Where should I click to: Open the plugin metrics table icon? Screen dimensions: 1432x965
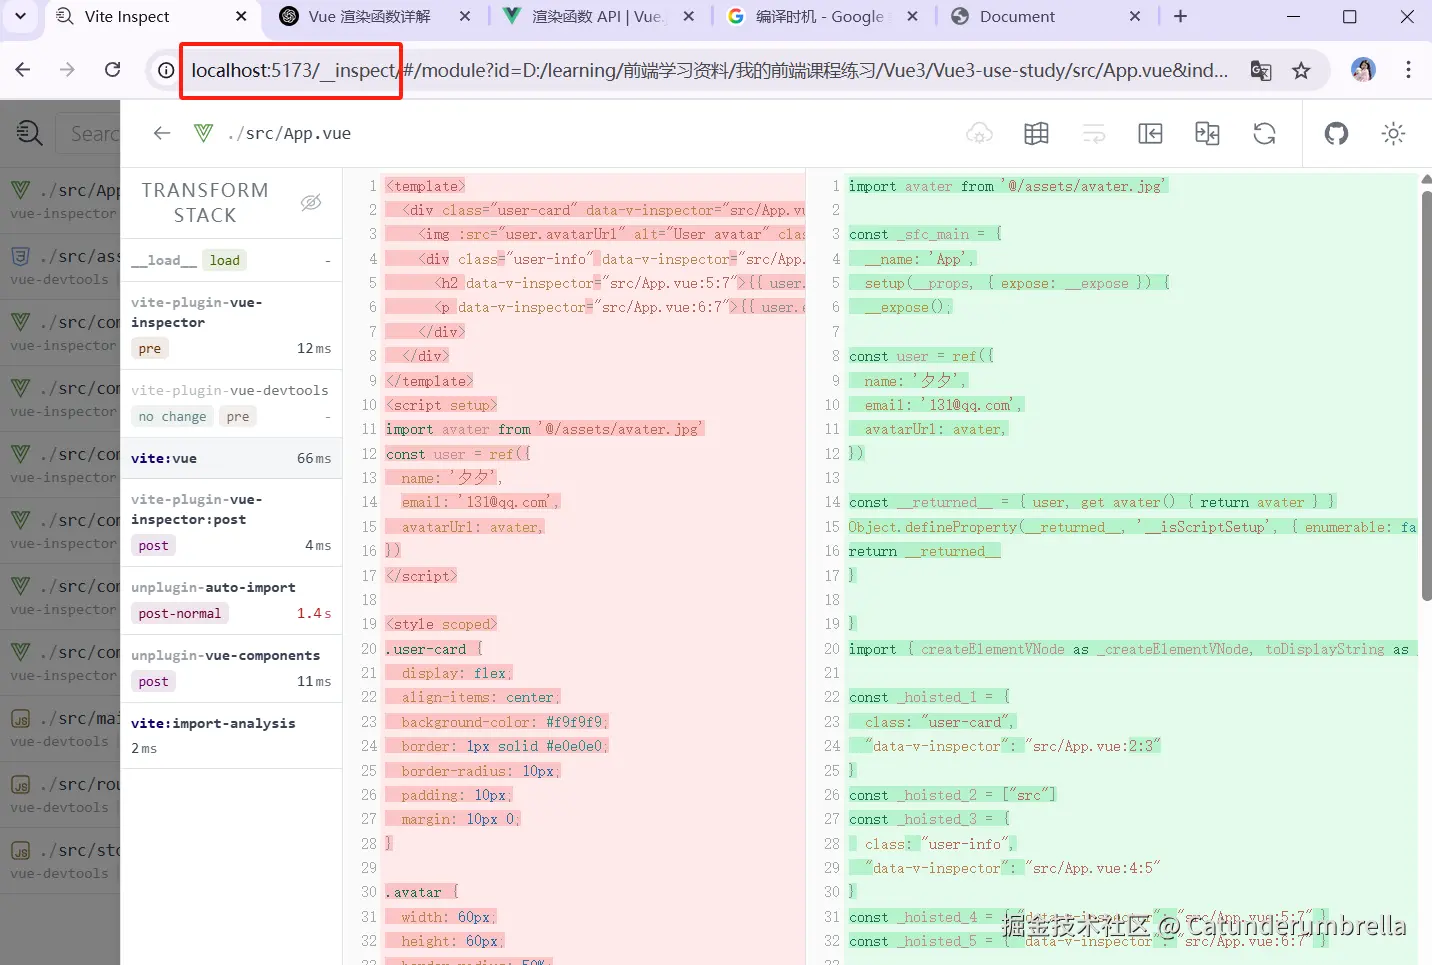1036,133
